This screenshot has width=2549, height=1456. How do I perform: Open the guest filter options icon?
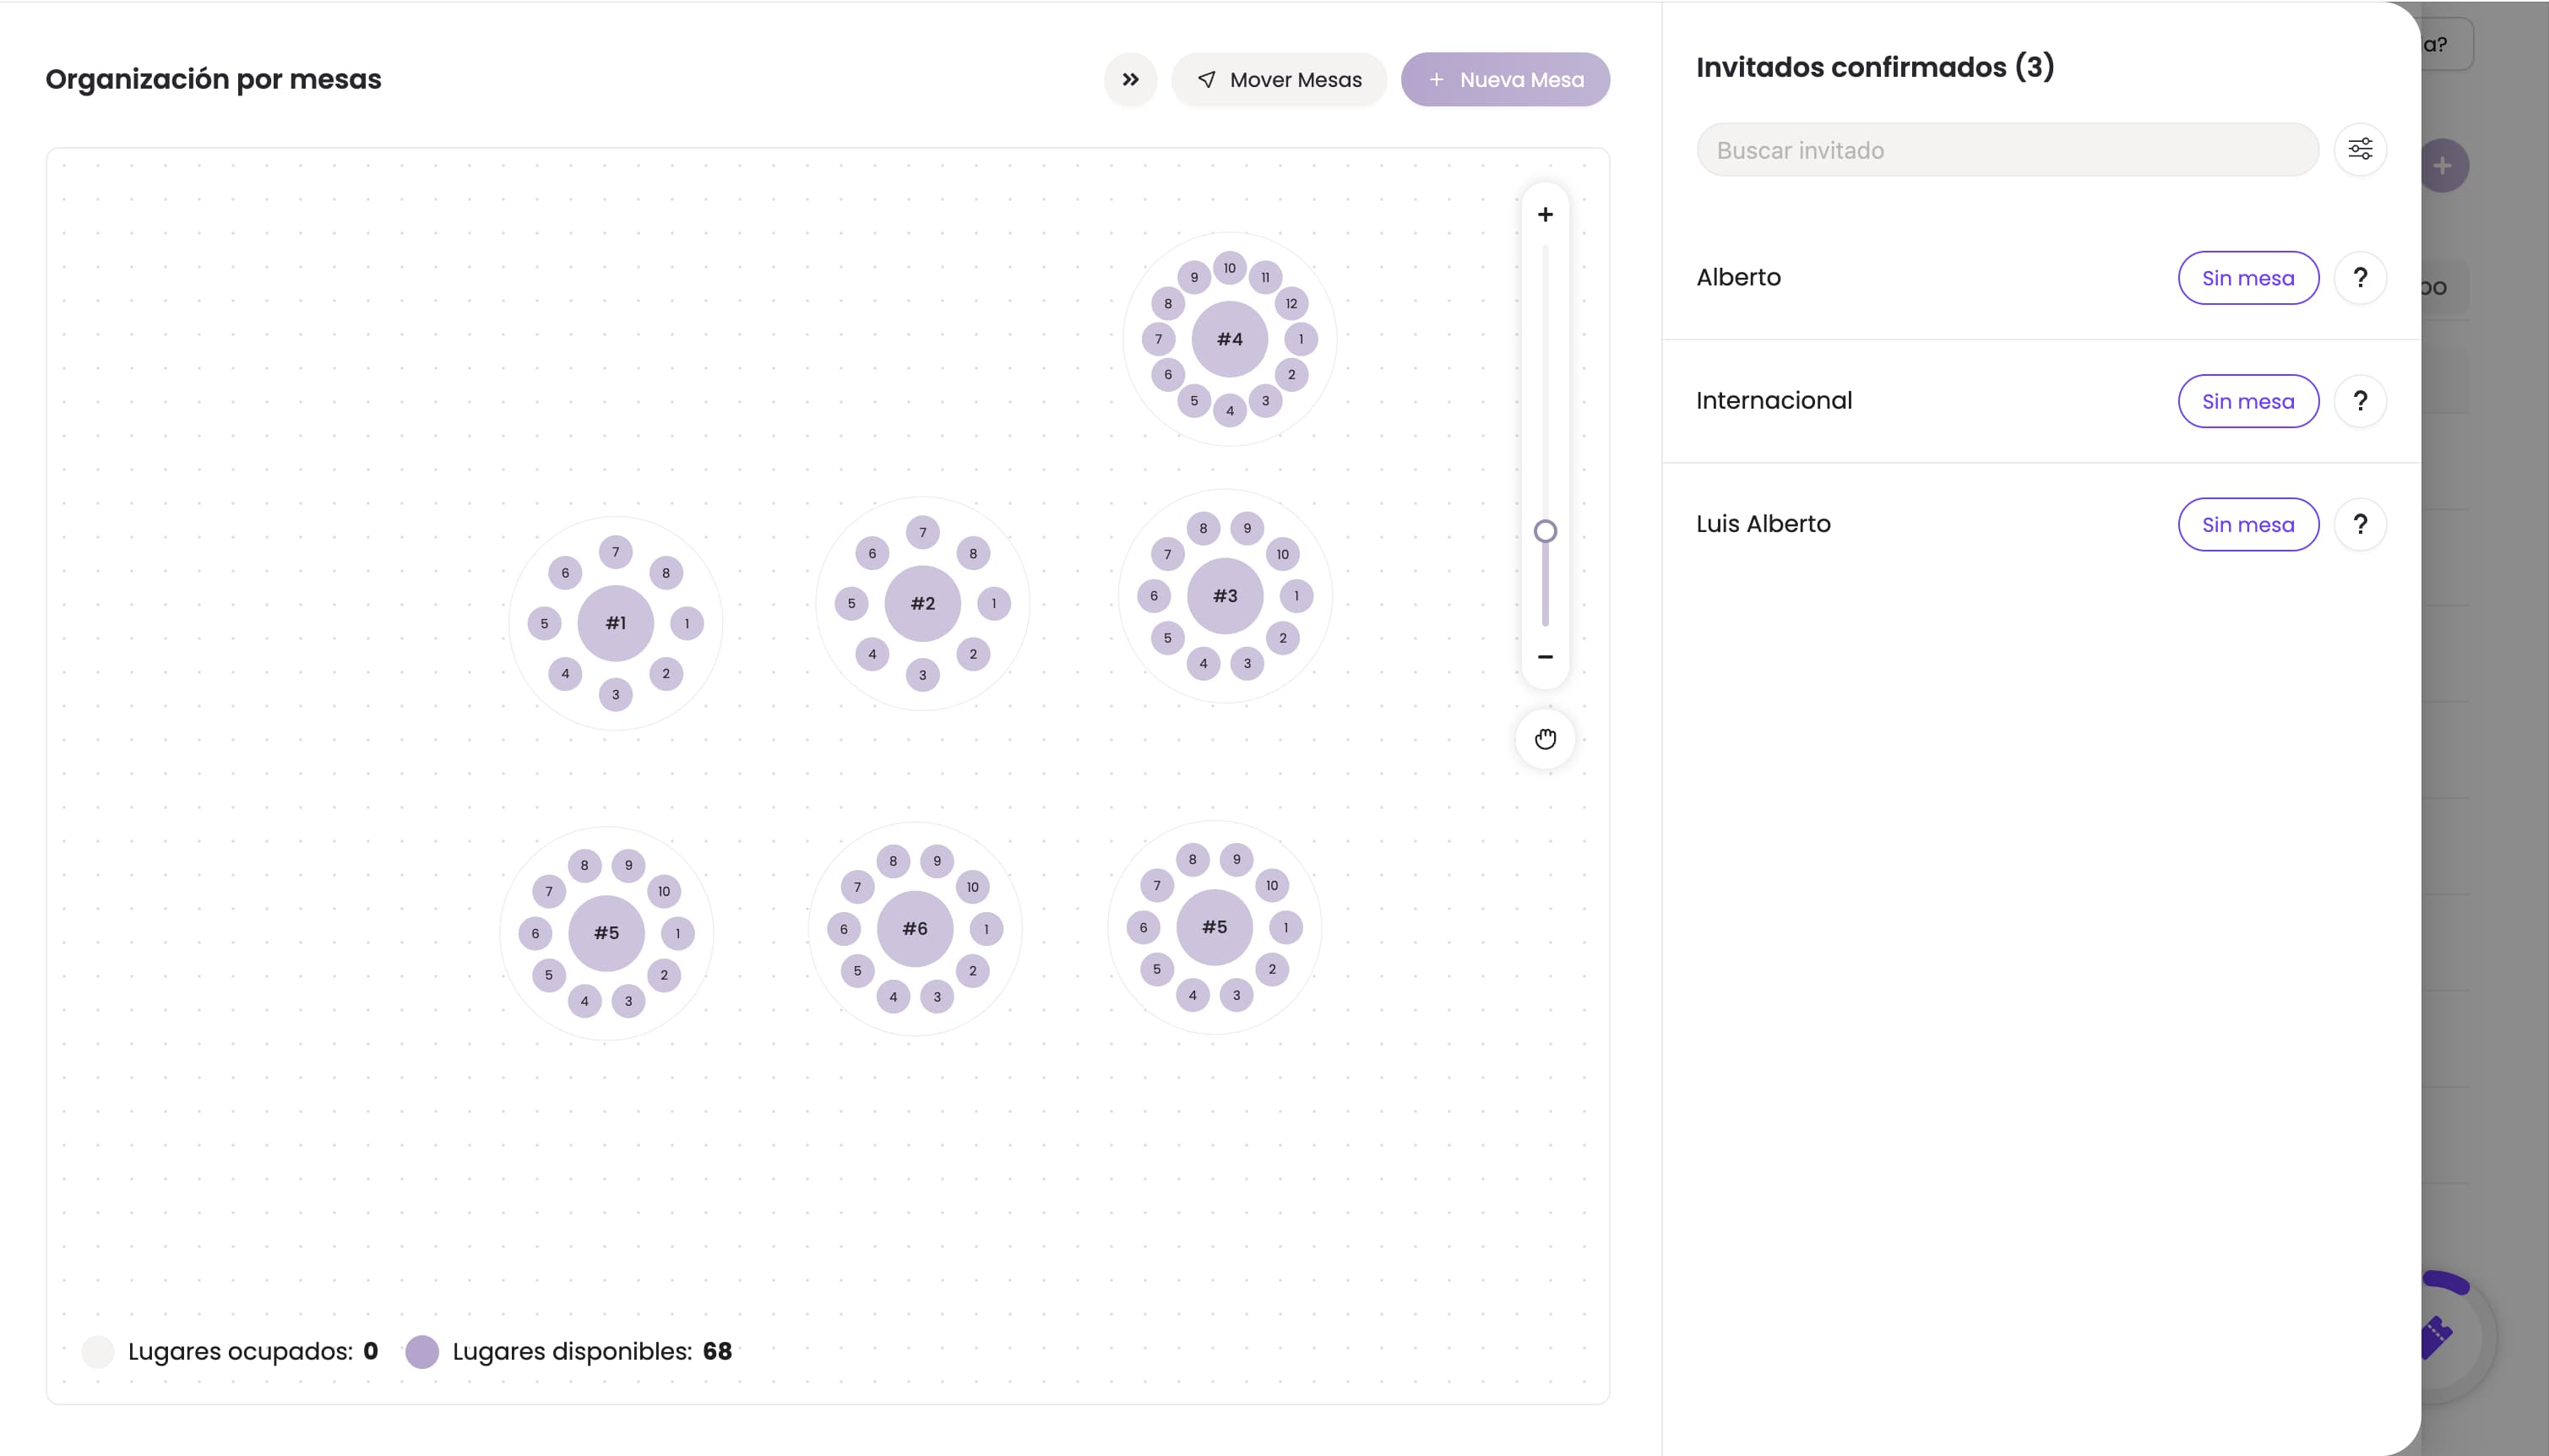2360,150
